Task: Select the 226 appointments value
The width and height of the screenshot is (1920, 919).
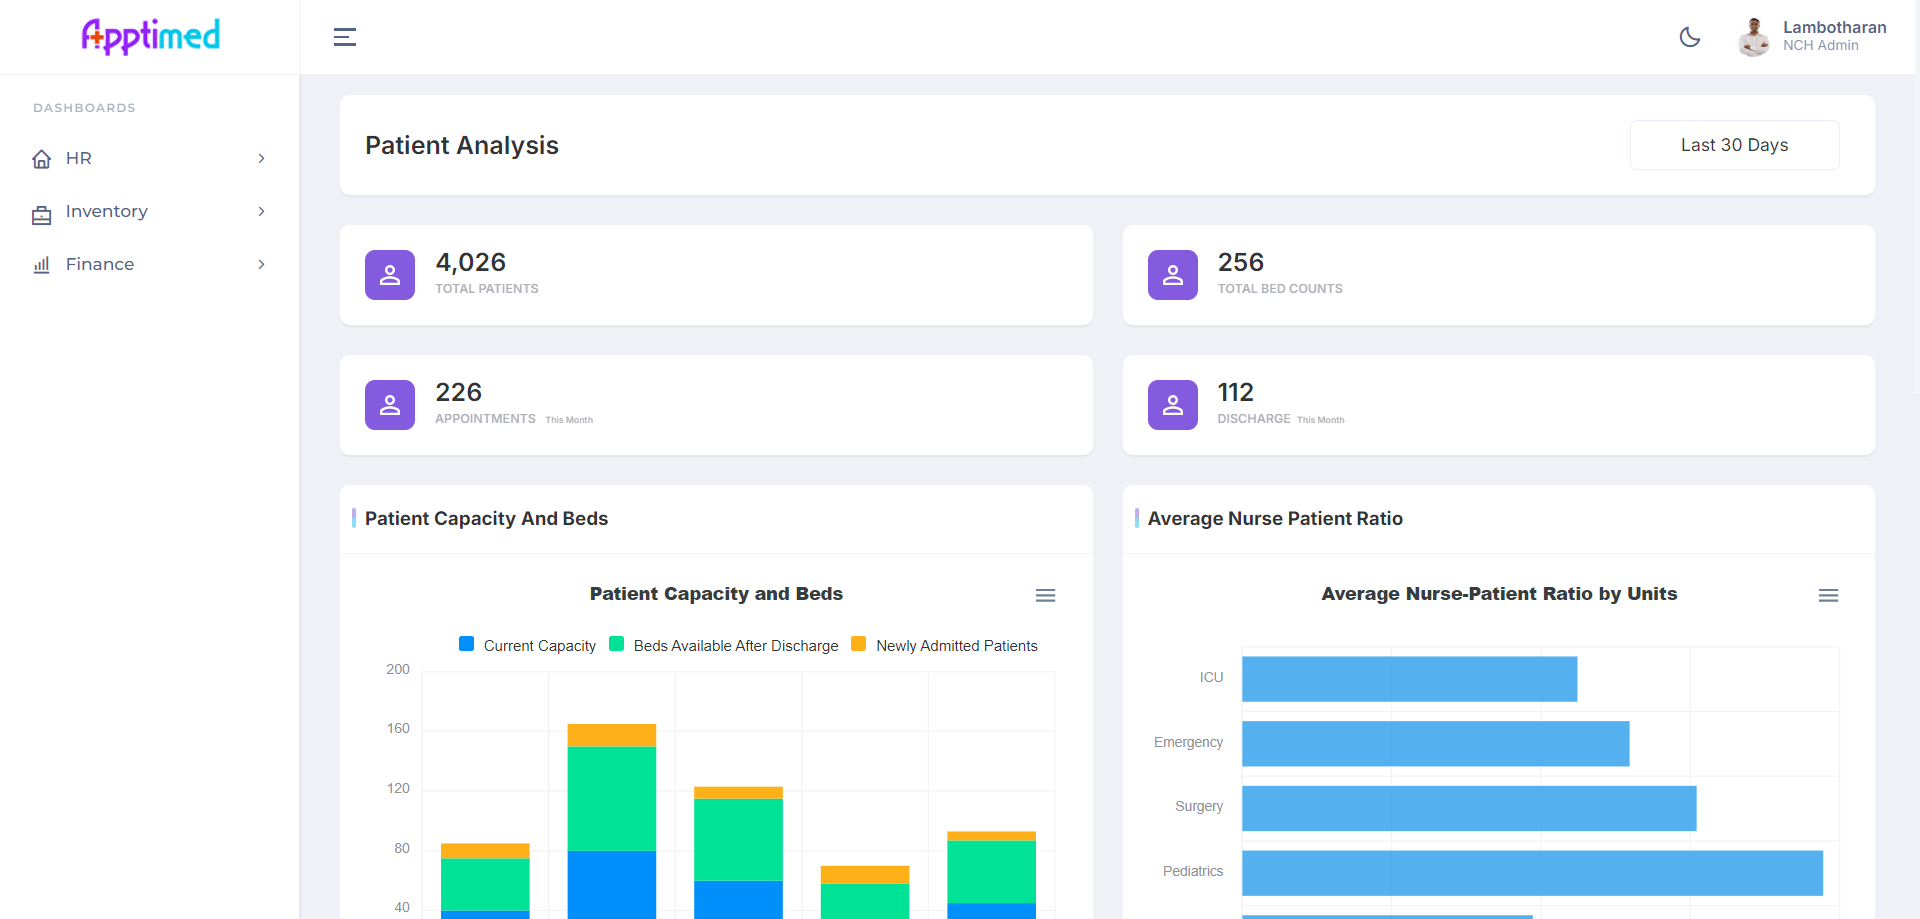Action: tap(458, 392)
